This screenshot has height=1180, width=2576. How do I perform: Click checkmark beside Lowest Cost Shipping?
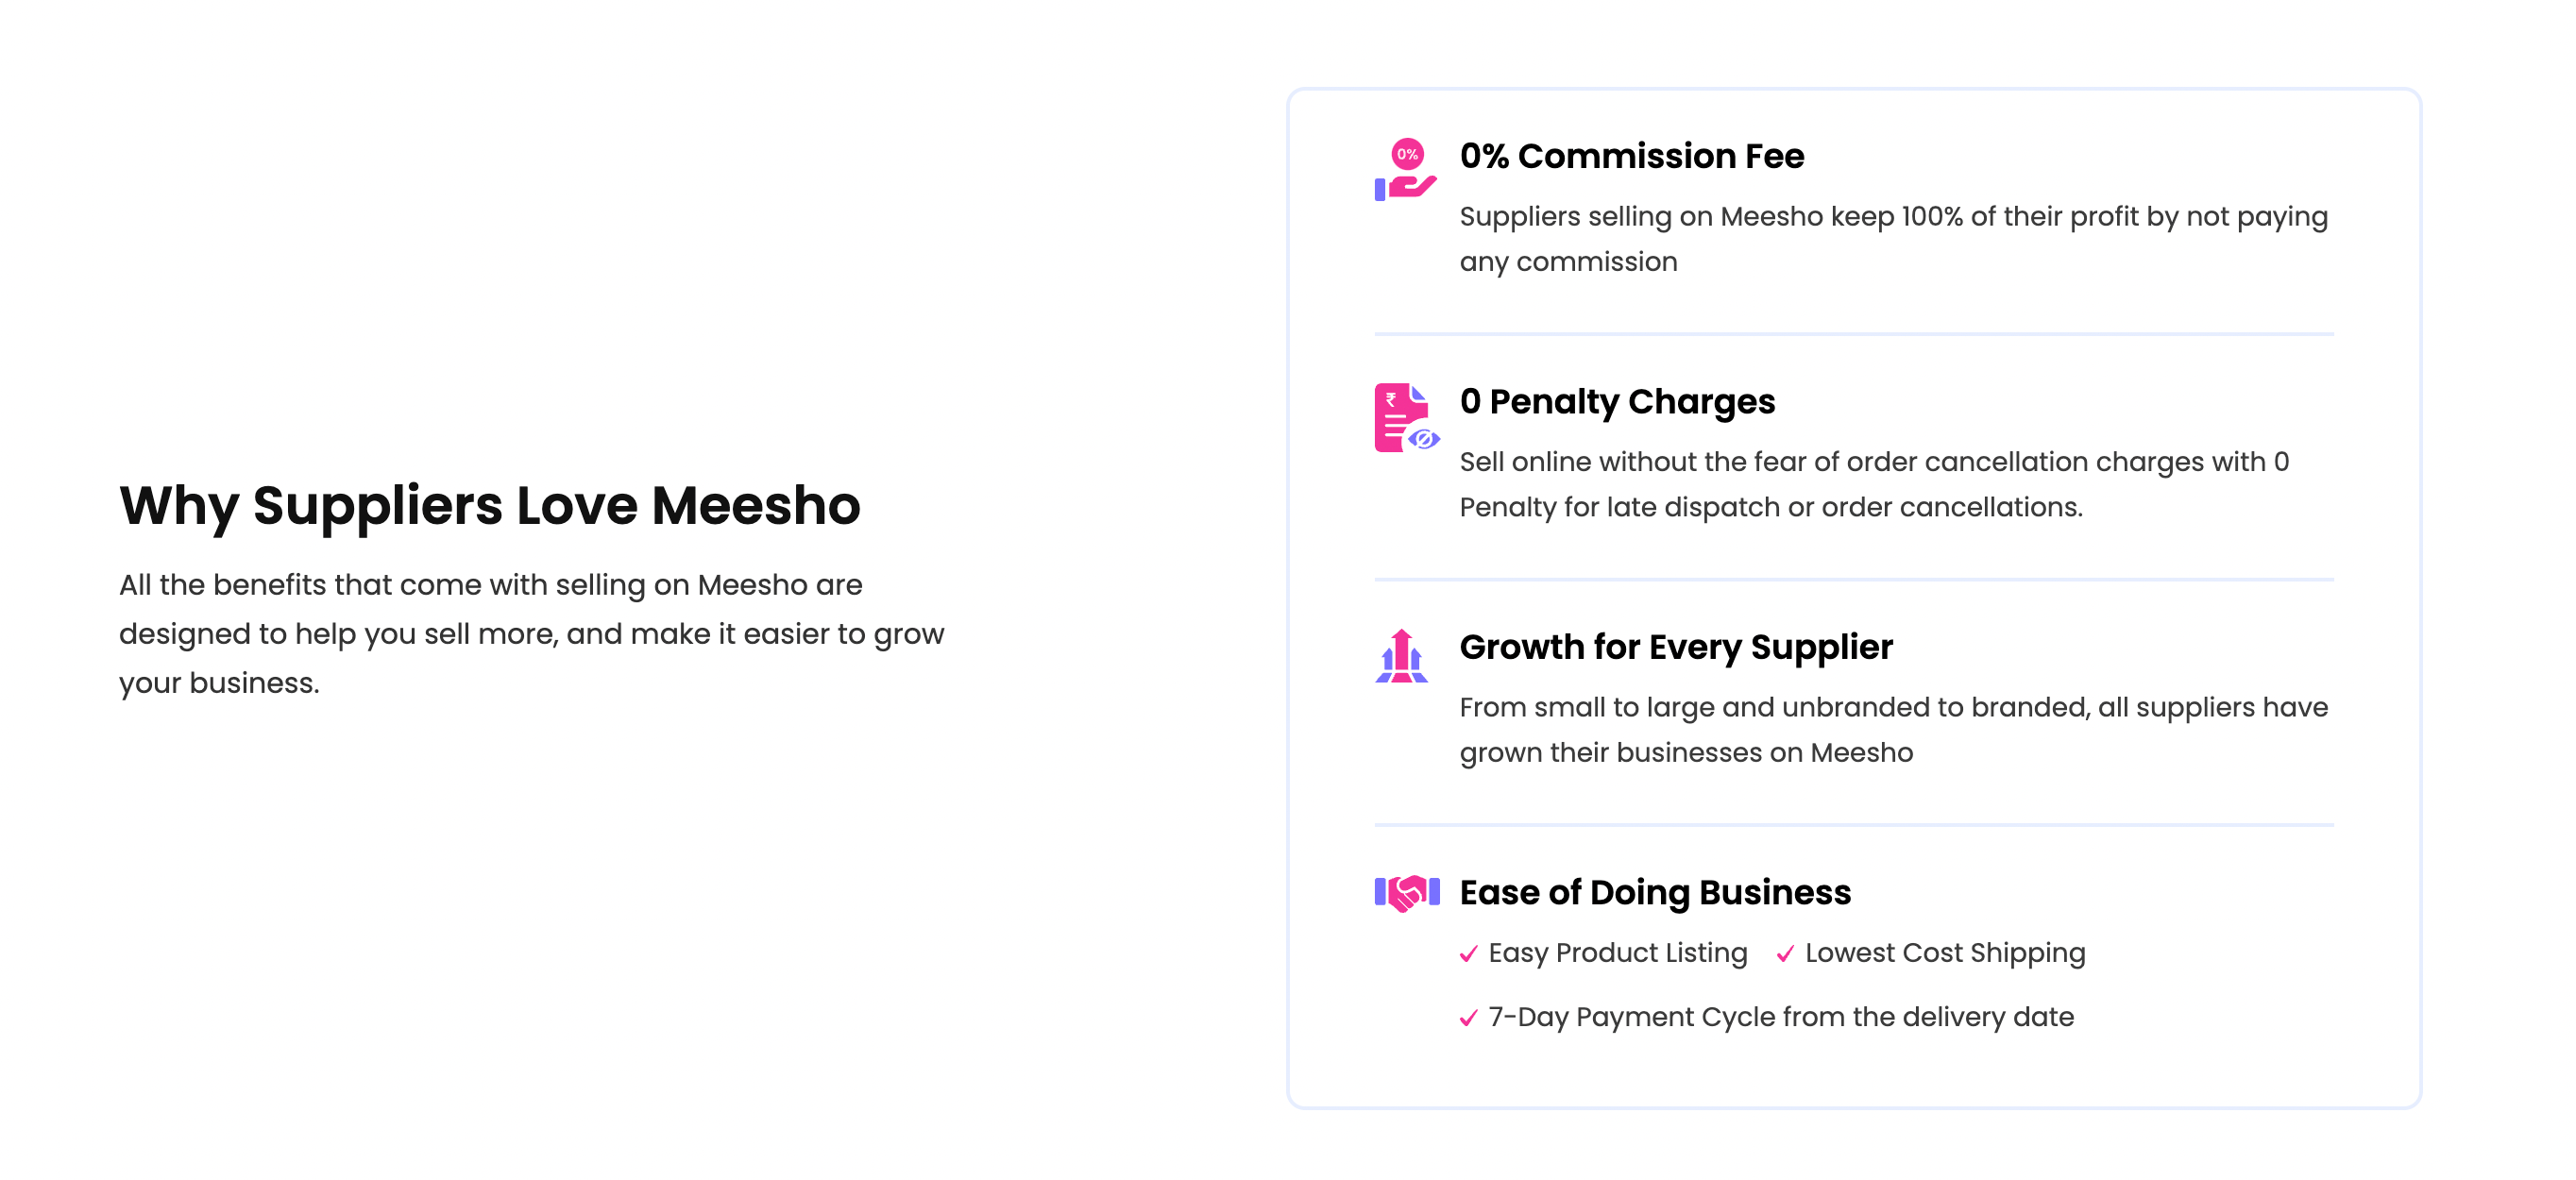point(1785,954)
